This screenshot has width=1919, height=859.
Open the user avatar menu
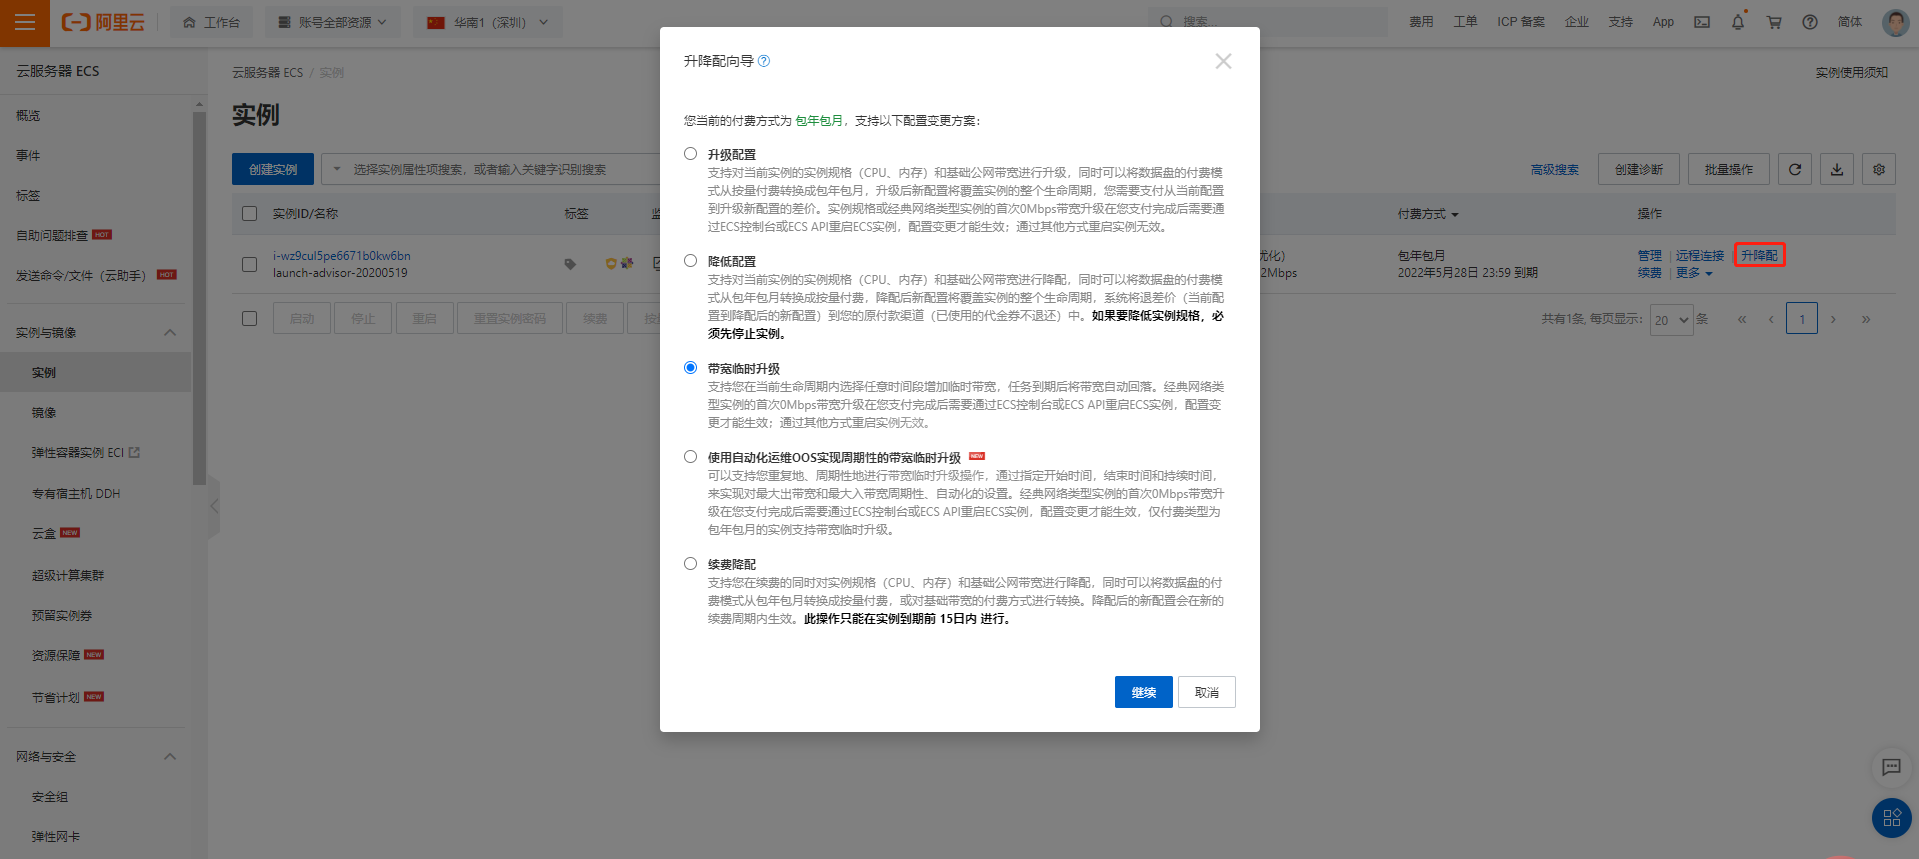(1896, 22)
